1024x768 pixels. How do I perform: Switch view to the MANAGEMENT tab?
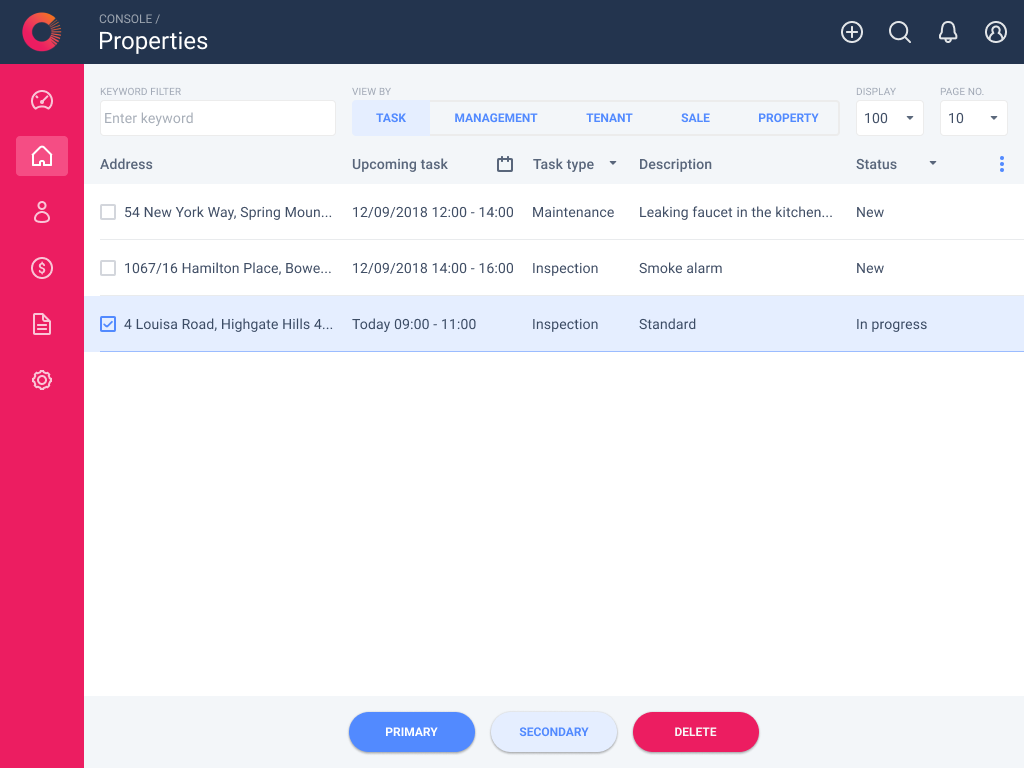[496, 118]
